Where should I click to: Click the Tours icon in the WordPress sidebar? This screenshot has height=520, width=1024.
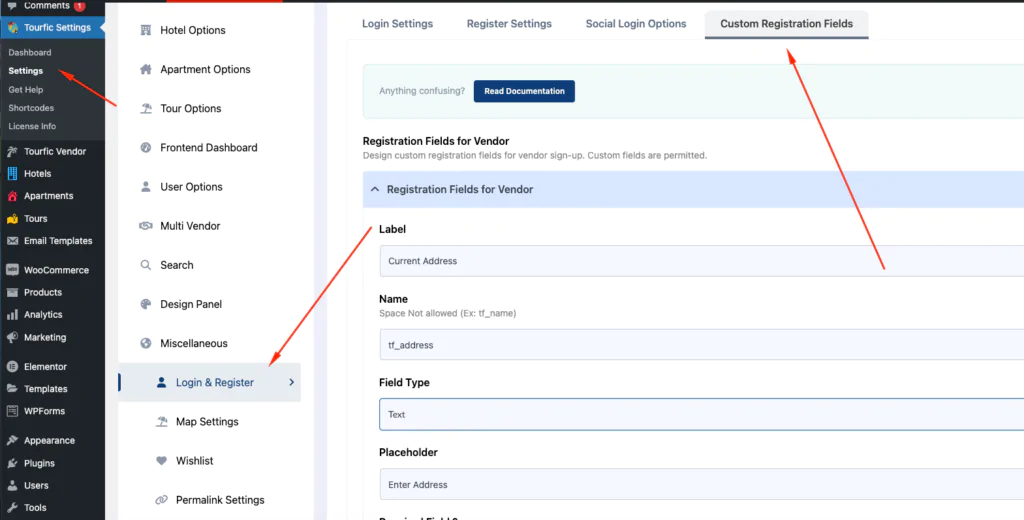[12, 219]
